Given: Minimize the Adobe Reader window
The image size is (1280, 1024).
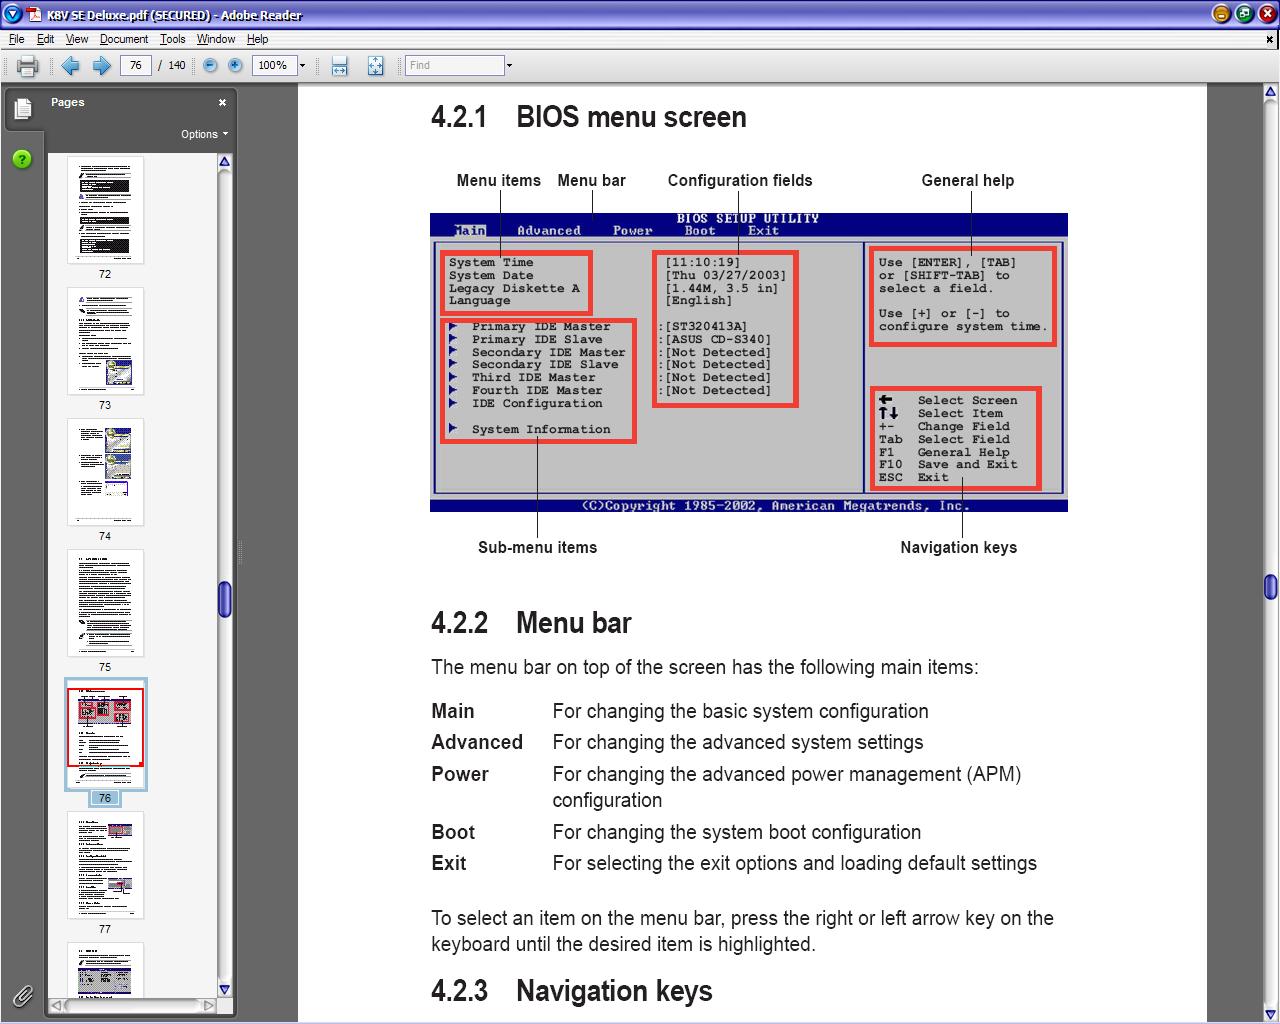Looking at the screenshot, I should click(1221, 14).
